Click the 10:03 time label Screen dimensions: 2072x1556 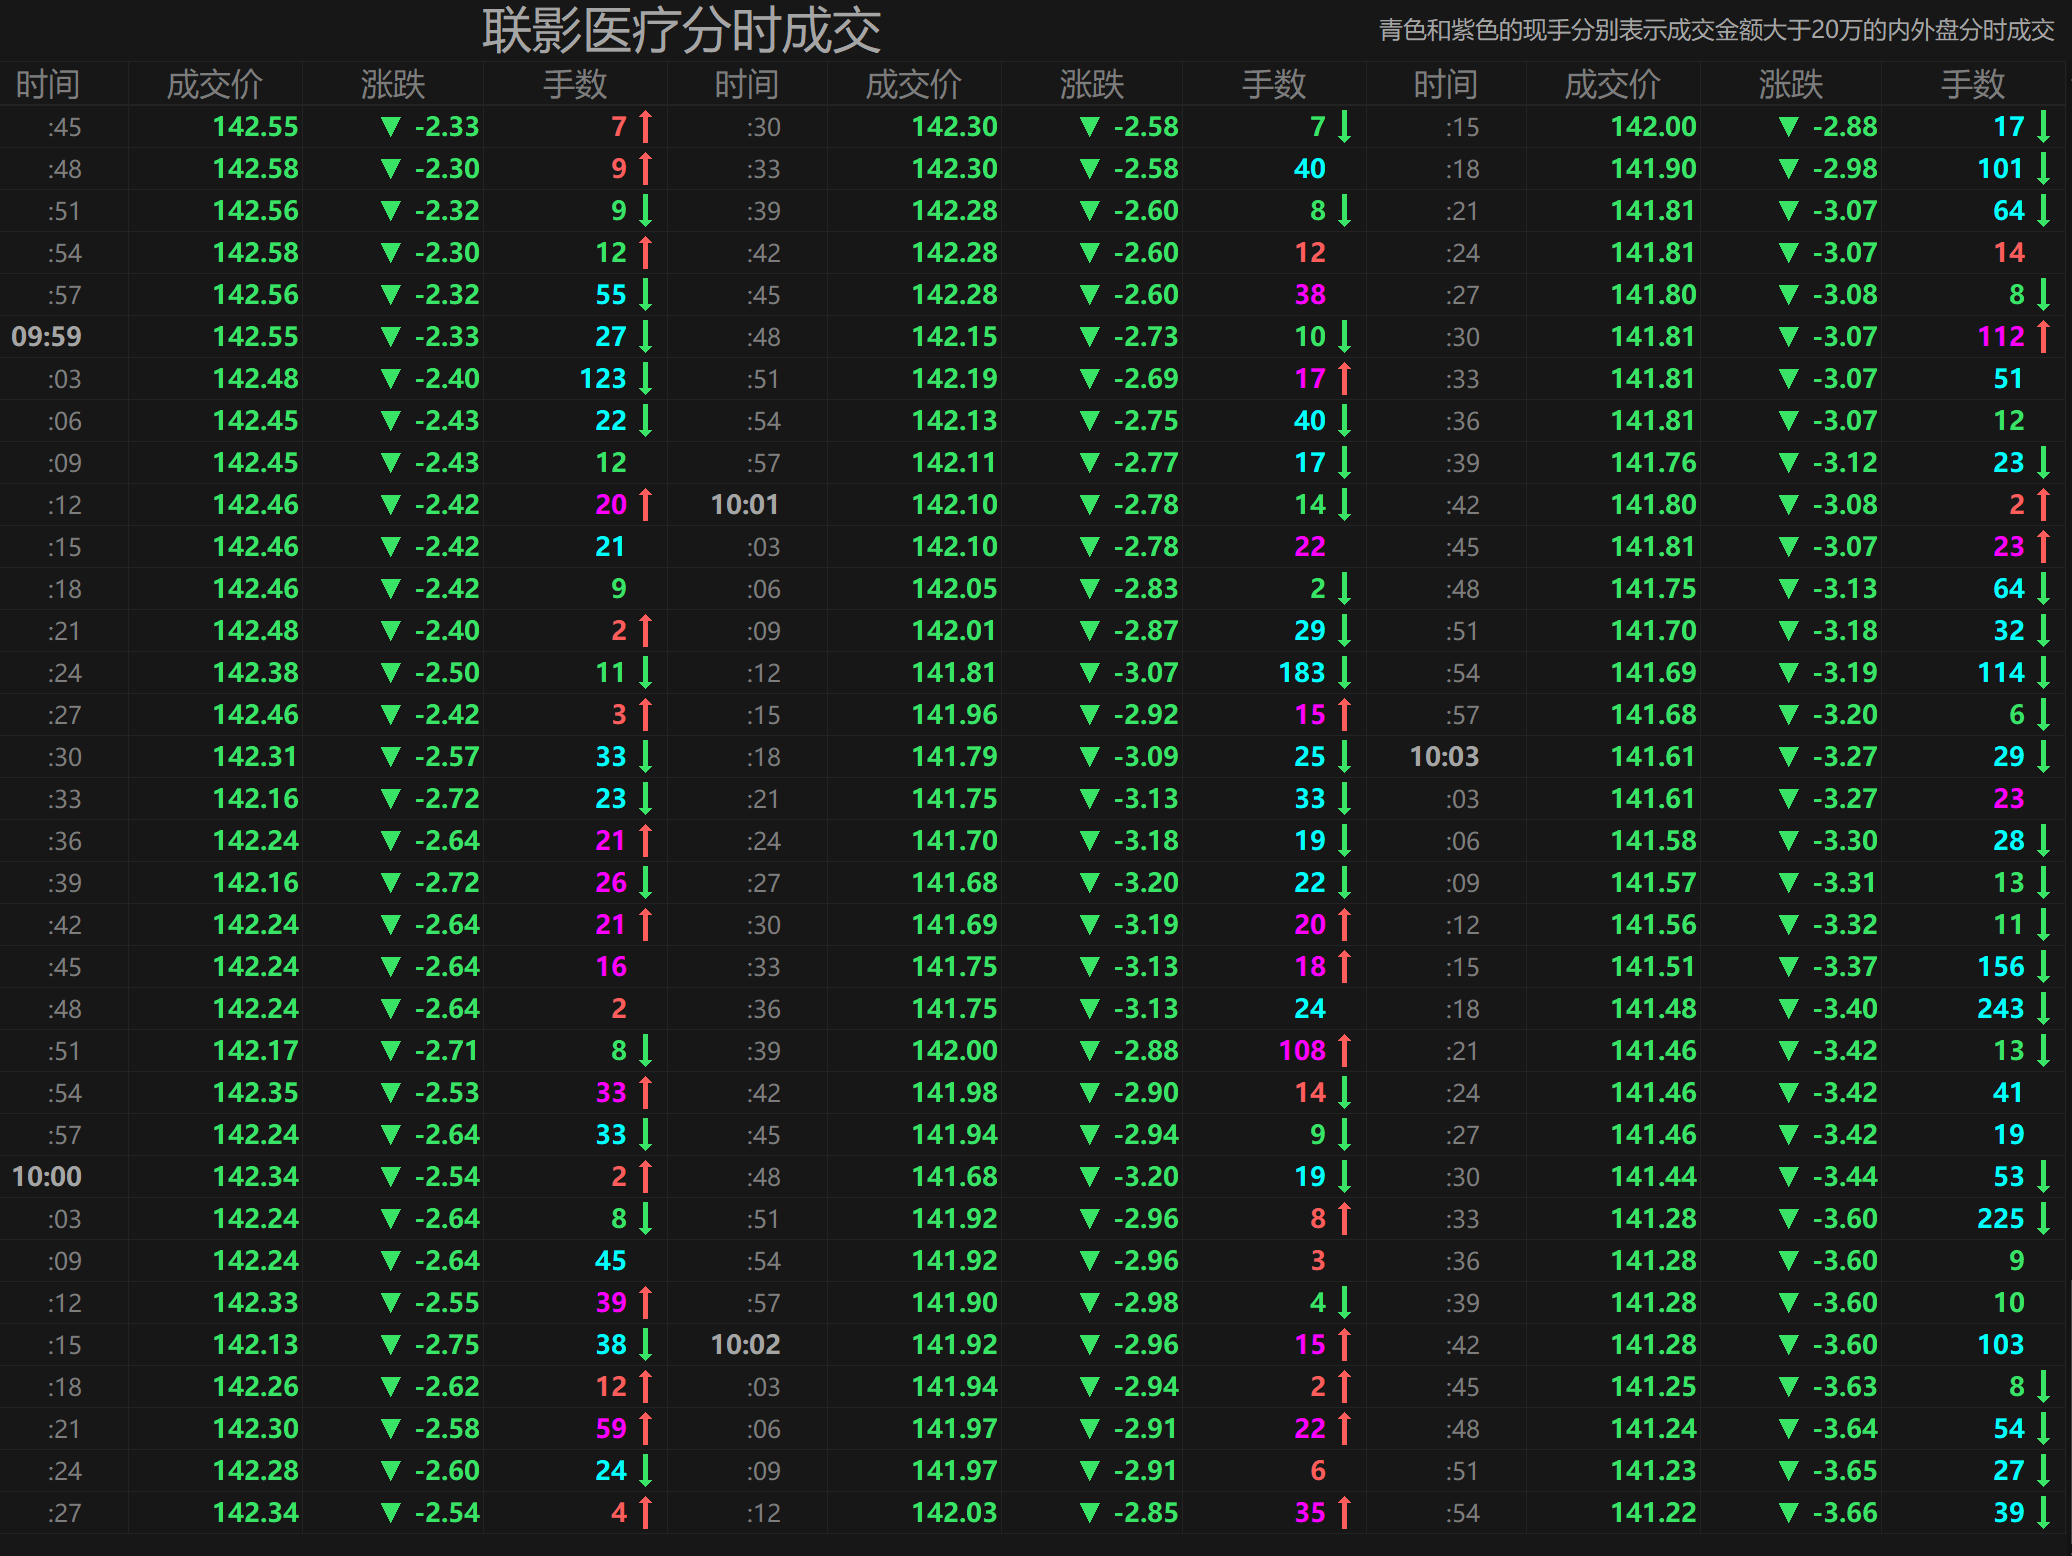tap(1444, 756)
